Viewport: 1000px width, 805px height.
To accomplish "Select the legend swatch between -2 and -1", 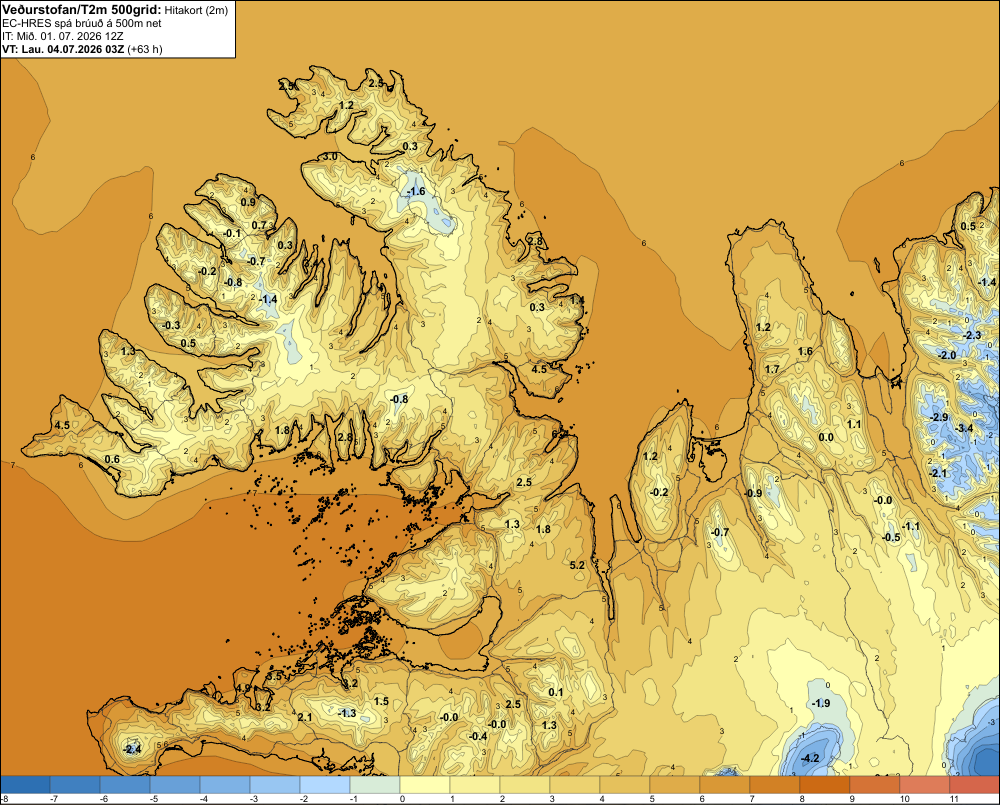I will tap(325, 785).
